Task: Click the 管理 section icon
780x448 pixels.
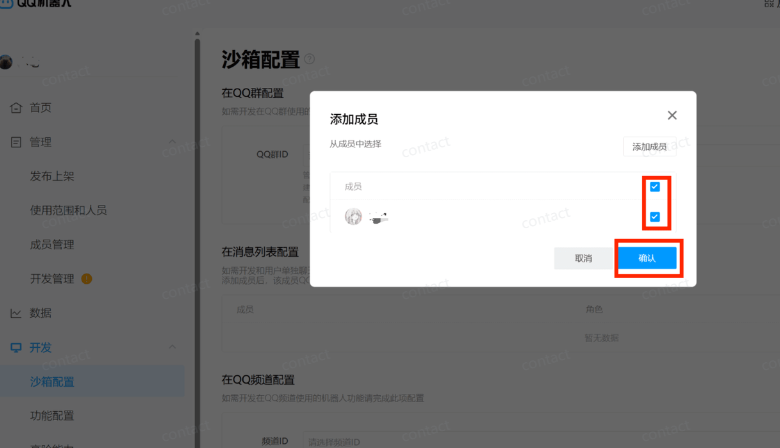Action: click(x=16, y=142)
